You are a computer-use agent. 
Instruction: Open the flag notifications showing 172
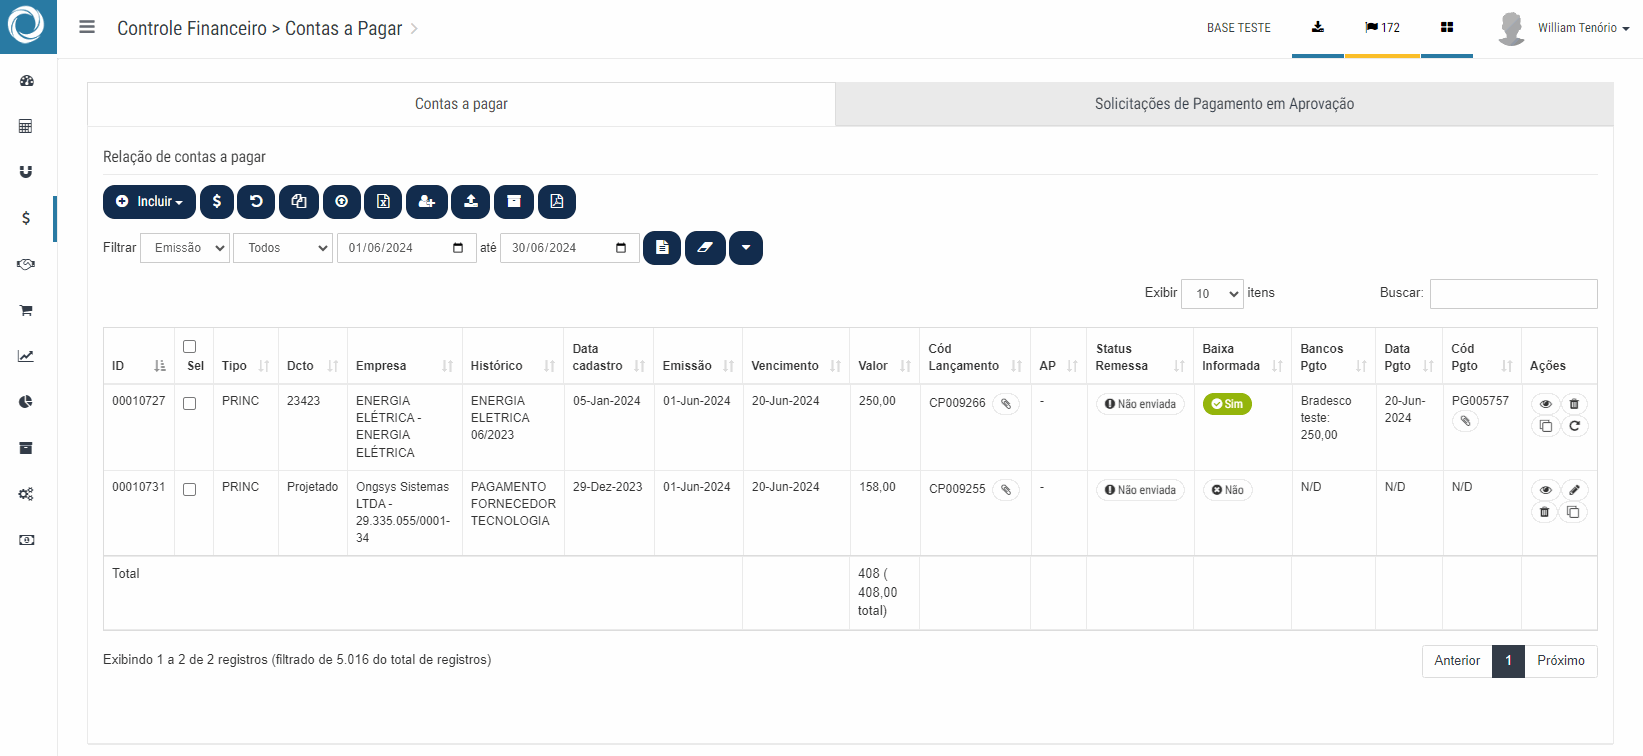click(1382, 27)
